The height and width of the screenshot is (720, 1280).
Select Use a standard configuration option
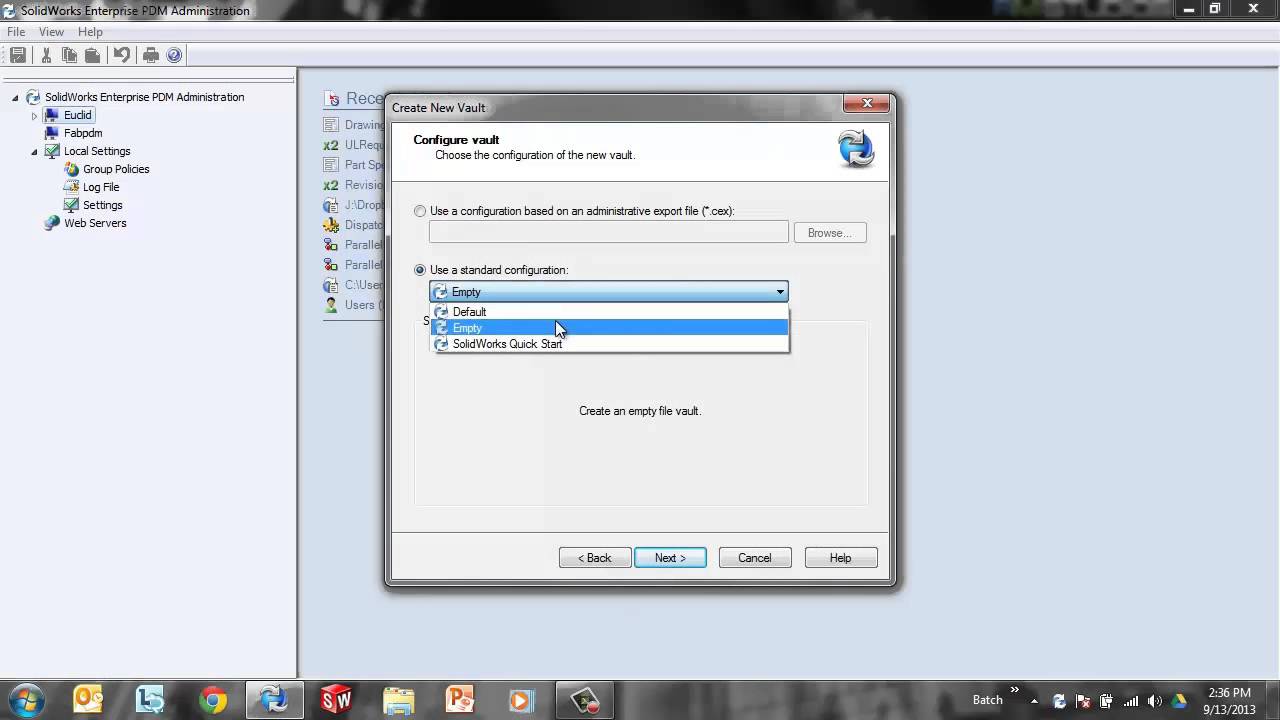(x=420, y=270)
